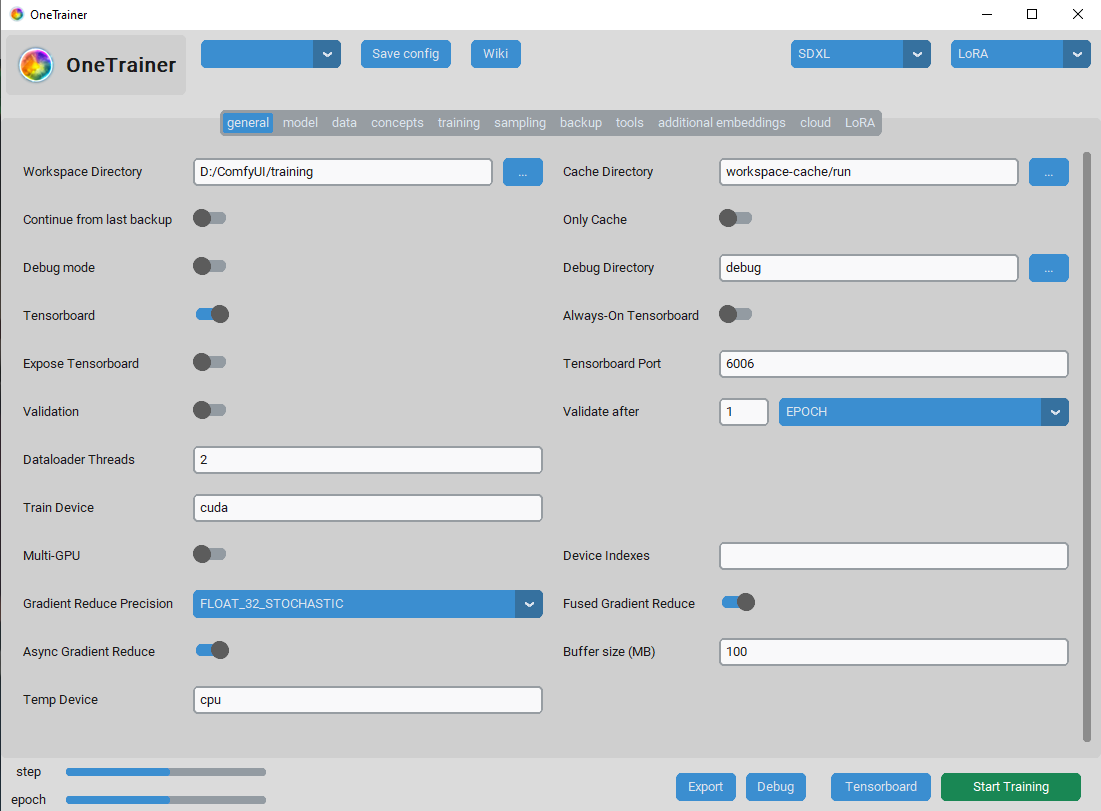Screen dimensions: 1101x811
Task: Toggle Continue from last backup switch
Action: tap(210, 218)
